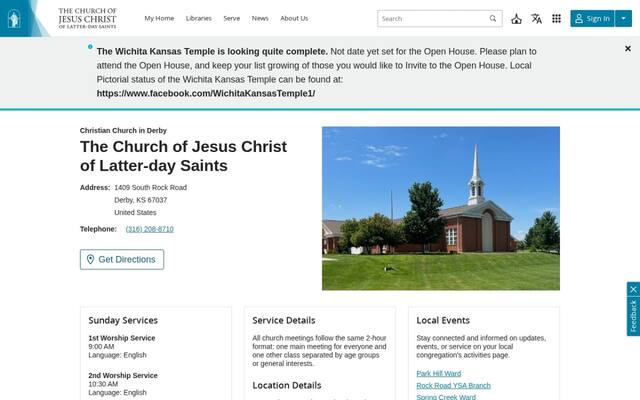640x400 pixels.
Task: Click the 10:30 AM service time
Action: (103, 384)
